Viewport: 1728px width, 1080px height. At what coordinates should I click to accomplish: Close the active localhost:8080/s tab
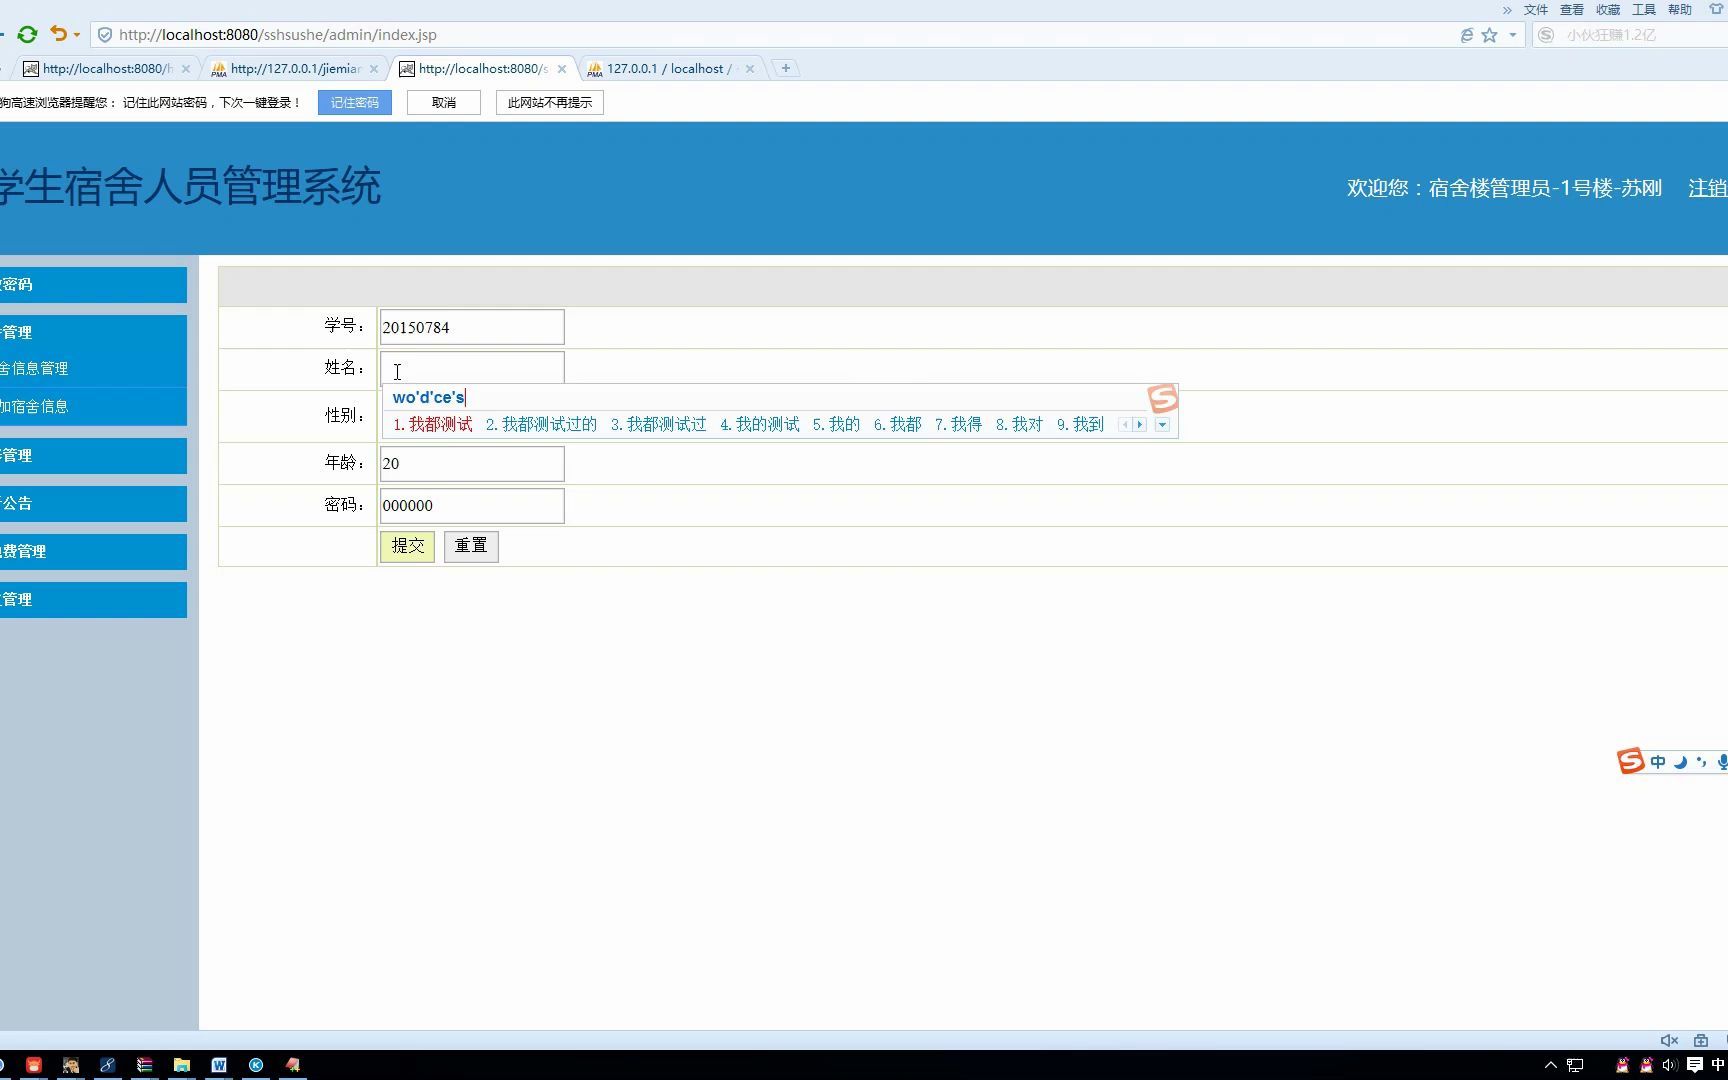tap(561, 69)
